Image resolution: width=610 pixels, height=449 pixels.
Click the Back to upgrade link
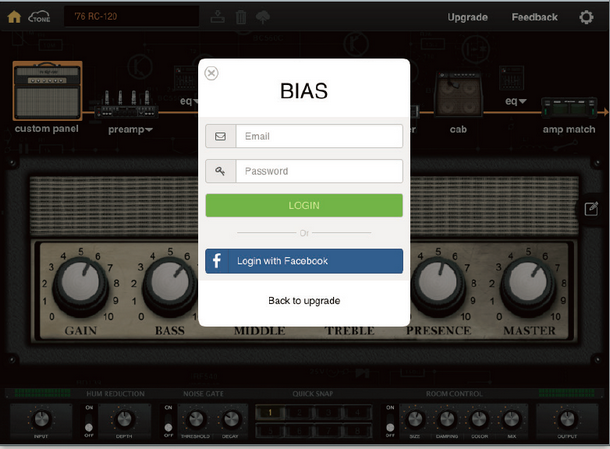tap(304, 300)
